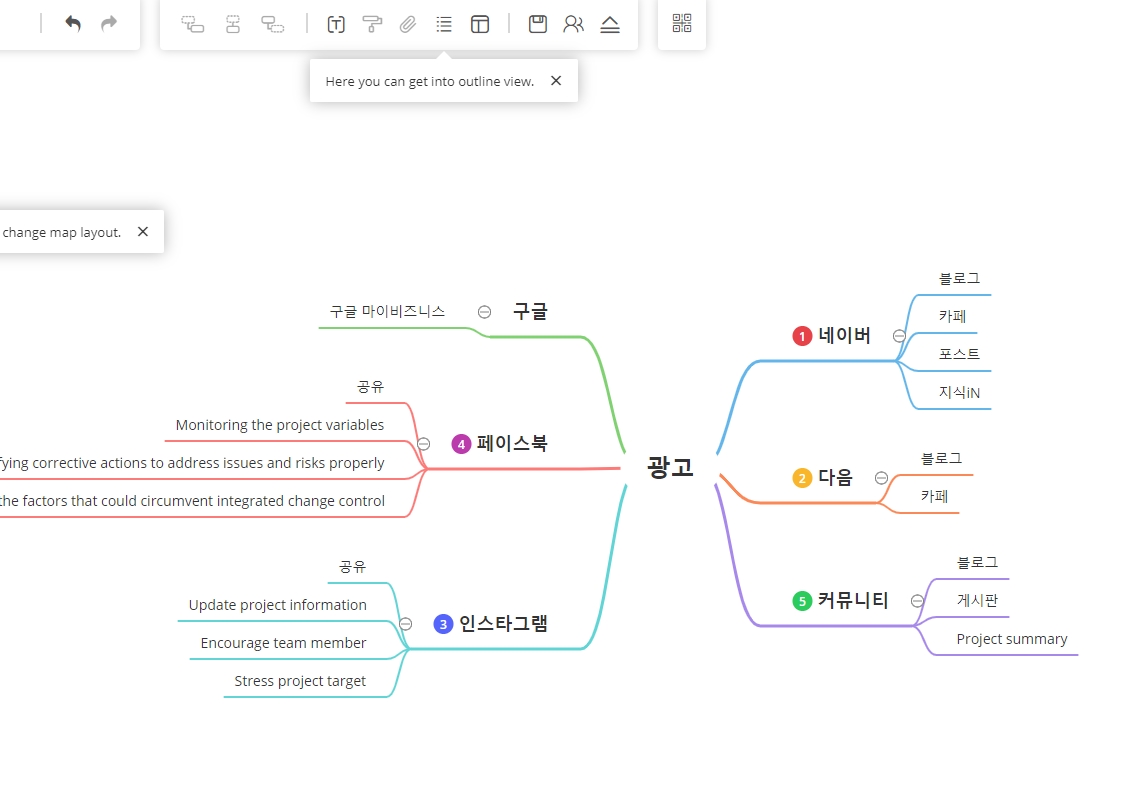Select 카페 subtopic under 네이버
Screen dimensions: 1137x806
(952, 316)
